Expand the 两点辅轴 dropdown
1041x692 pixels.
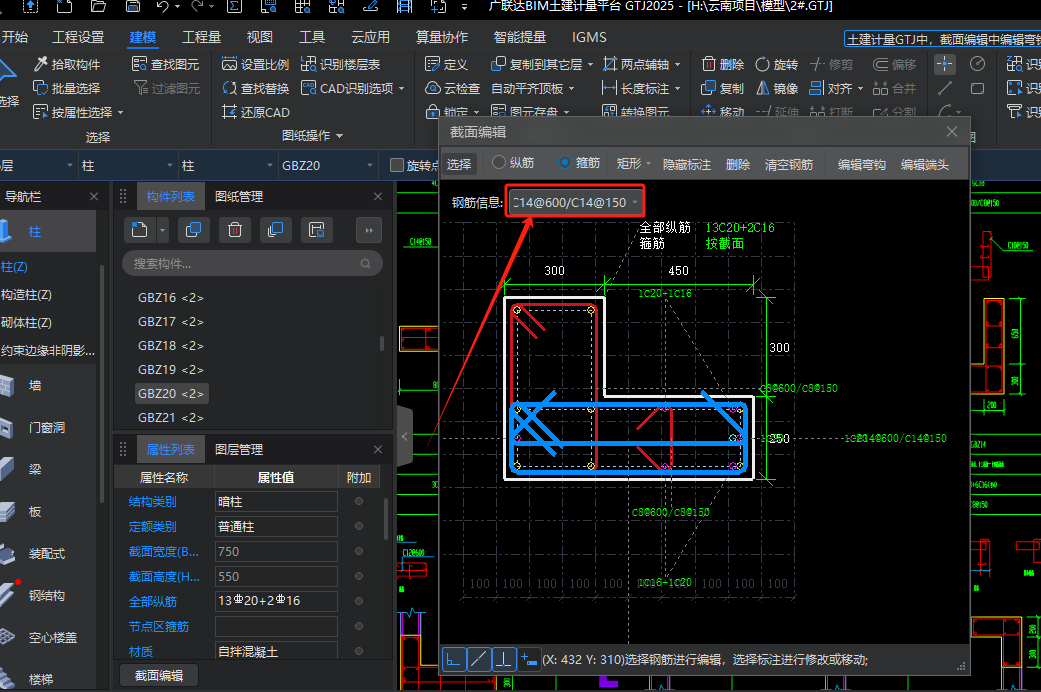677,64
